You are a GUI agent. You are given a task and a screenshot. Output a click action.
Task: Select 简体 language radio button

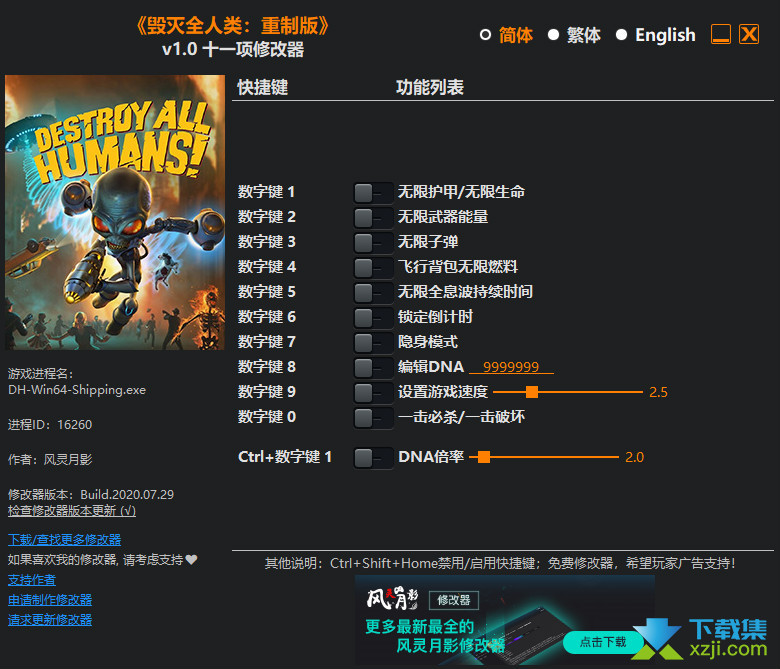[x=486, y=35]
